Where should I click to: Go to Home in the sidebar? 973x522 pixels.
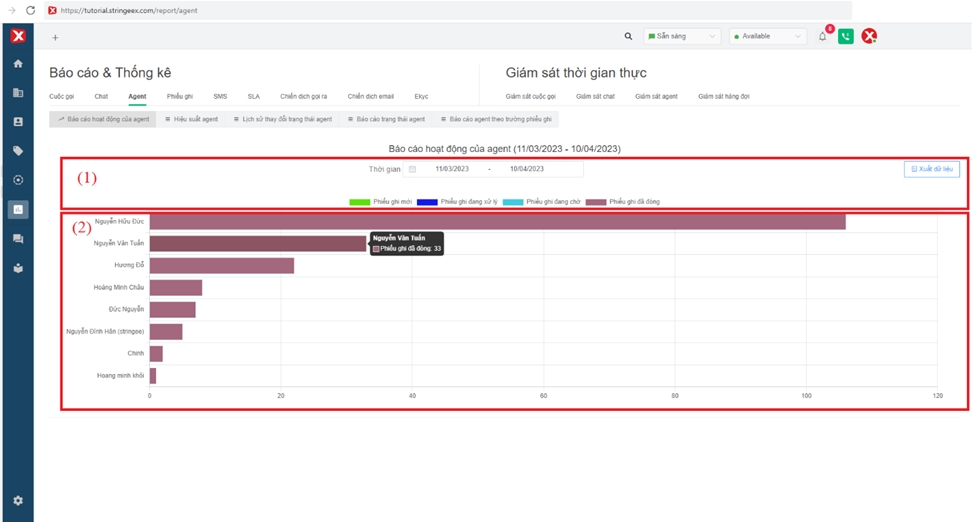[17, 63]
